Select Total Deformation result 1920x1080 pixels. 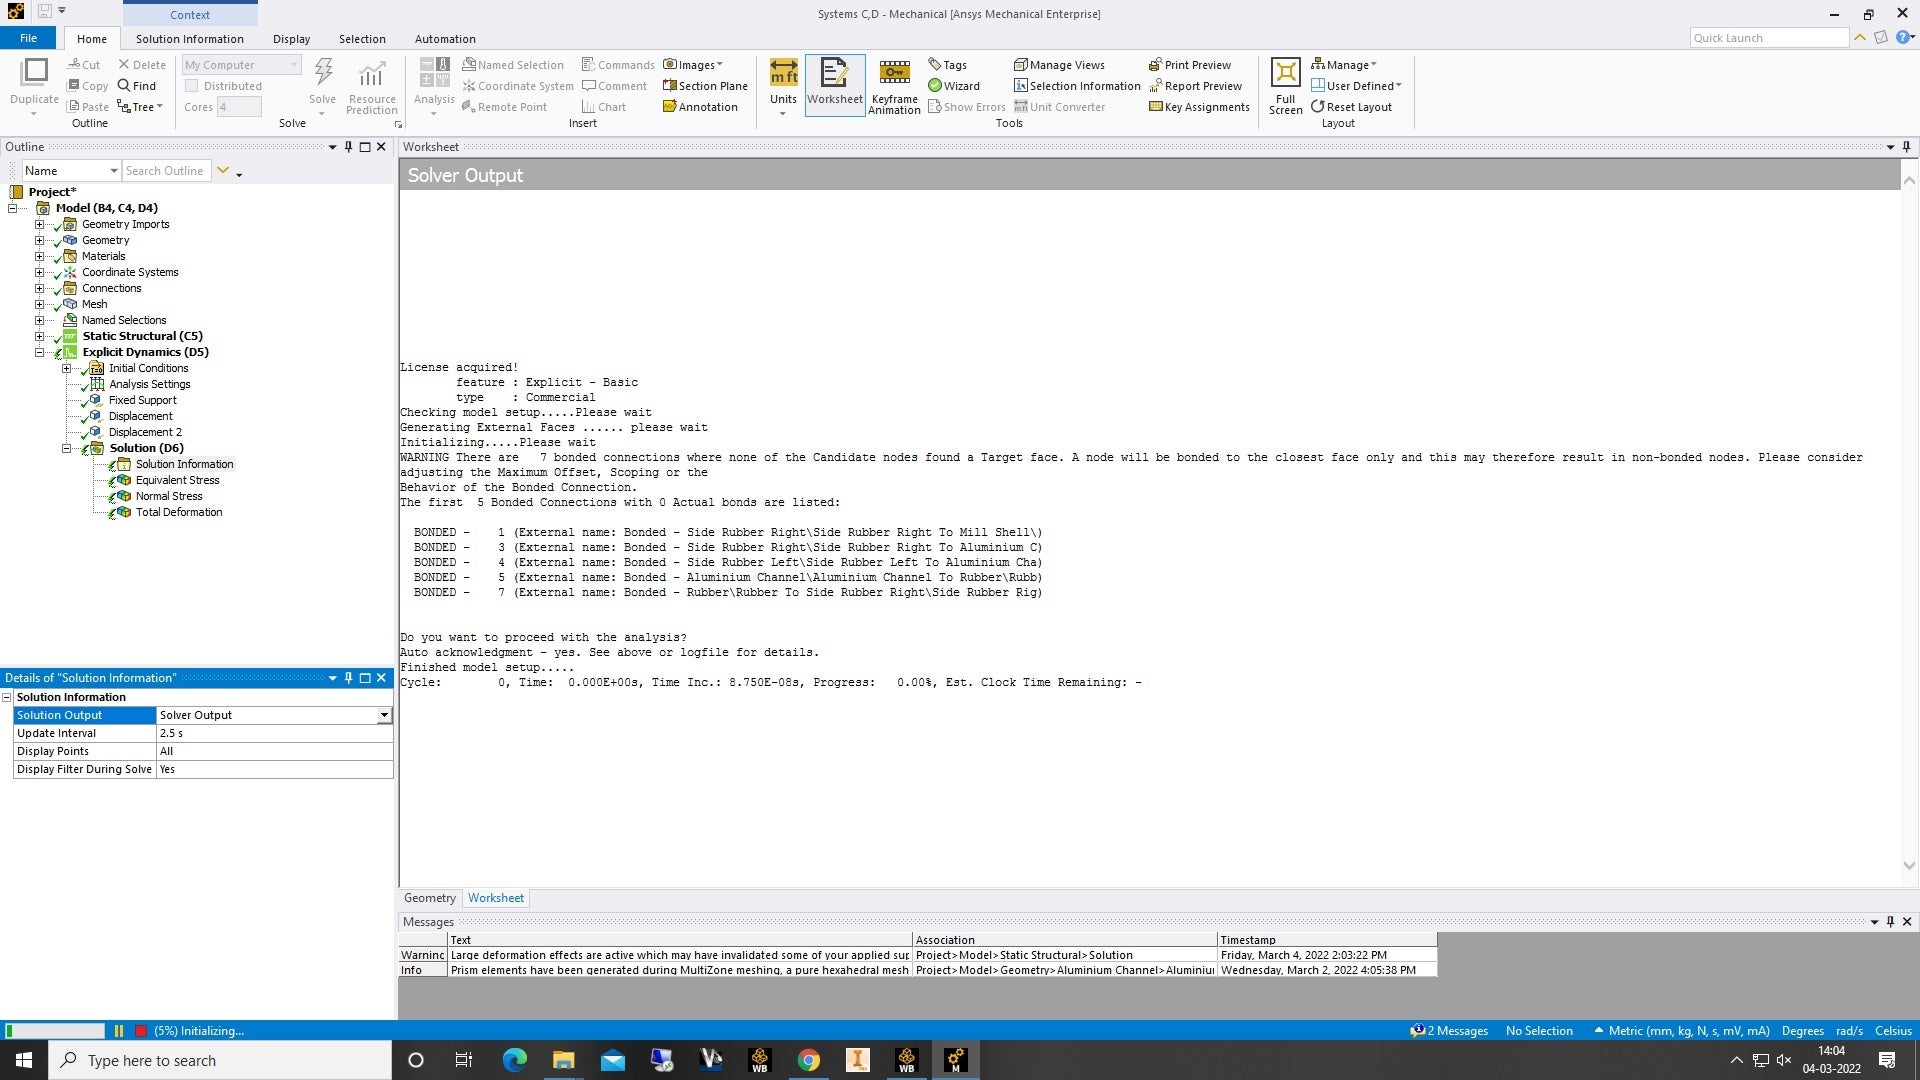point(179,512)
